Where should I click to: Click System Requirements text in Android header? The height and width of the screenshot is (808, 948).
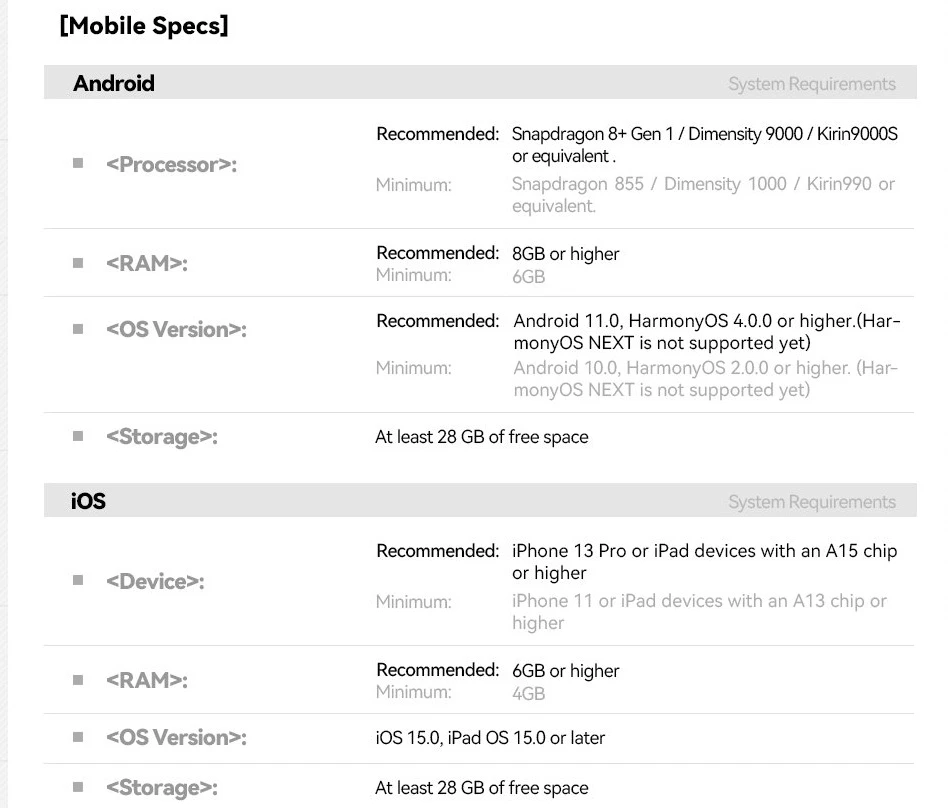(x=812, y=84)
